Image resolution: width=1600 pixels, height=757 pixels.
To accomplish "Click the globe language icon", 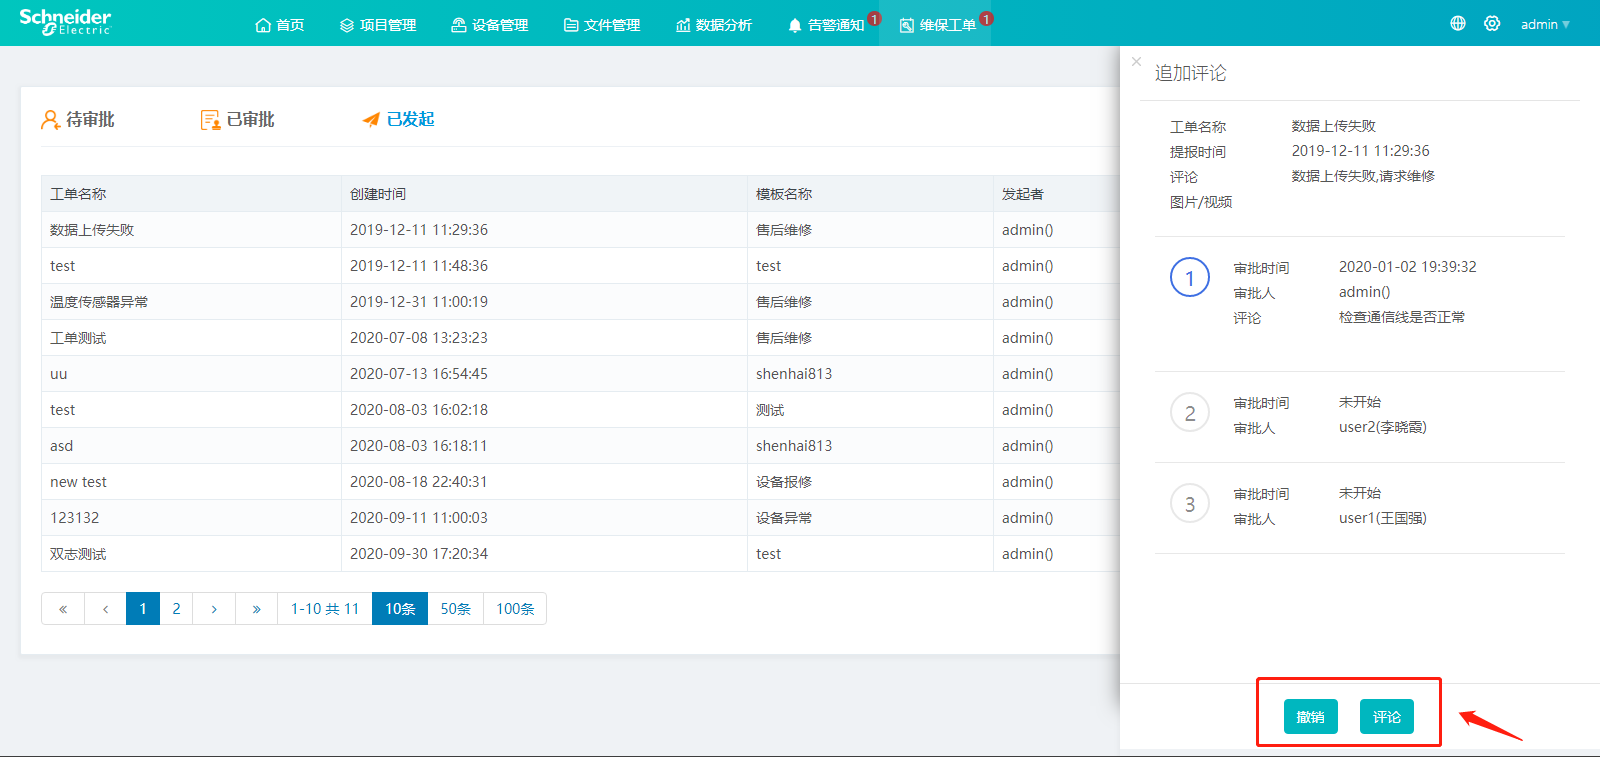I will 1458,23.
